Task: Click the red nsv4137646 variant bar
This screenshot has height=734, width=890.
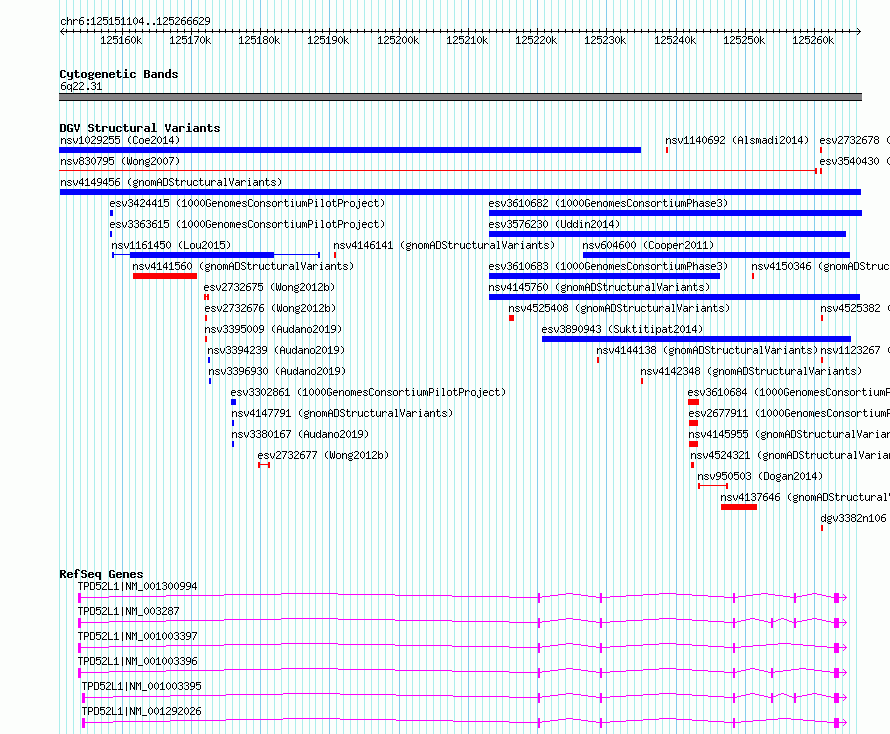Action: (x=738, y=507)
